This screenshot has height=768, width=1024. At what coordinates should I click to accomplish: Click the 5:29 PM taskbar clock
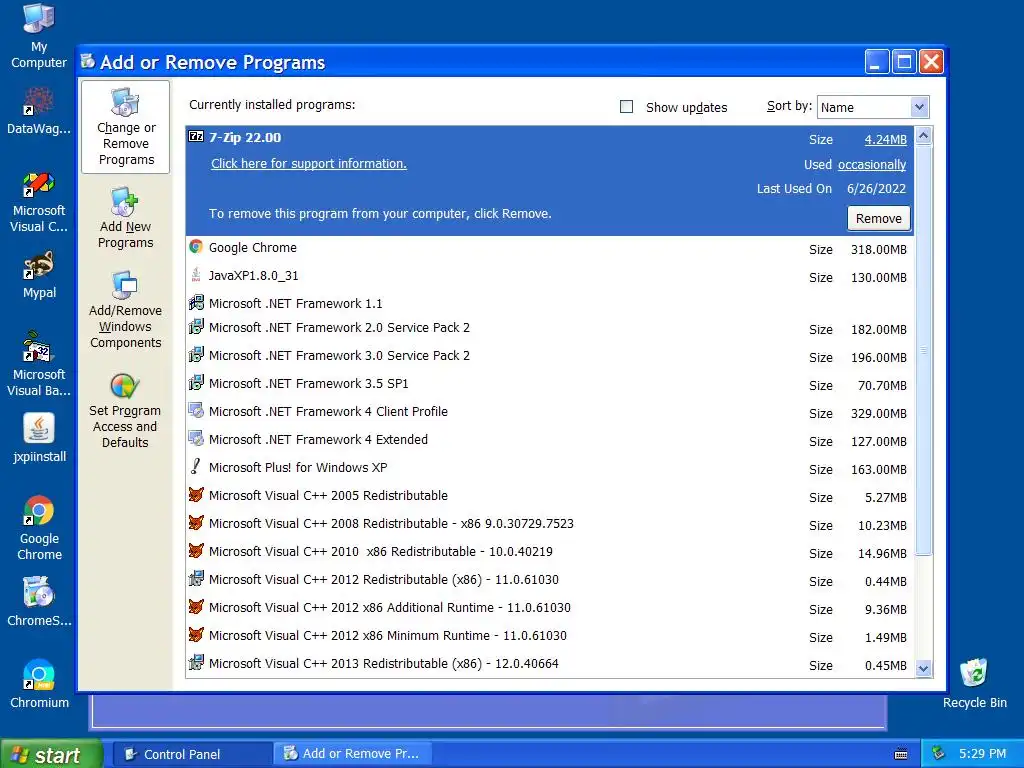pyautogui.click(x=982, y=754)
